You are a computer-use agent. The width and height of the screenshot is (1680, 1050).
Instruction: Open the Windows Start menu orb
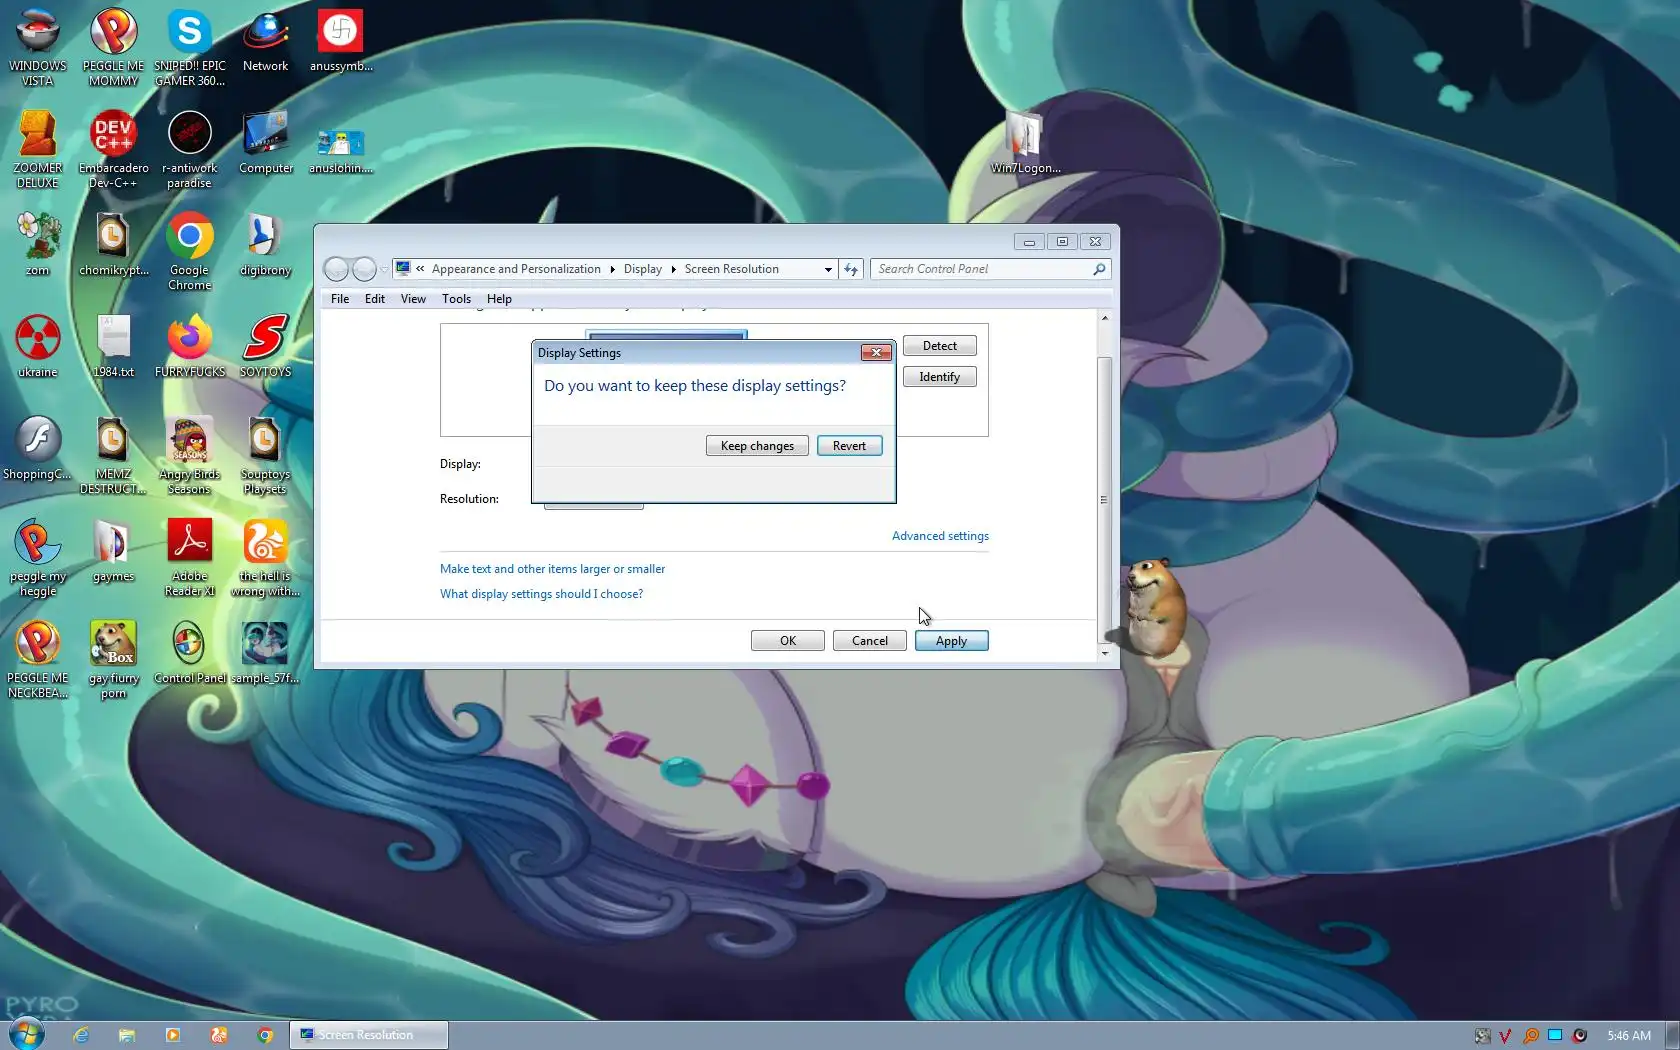[26, 1034]
